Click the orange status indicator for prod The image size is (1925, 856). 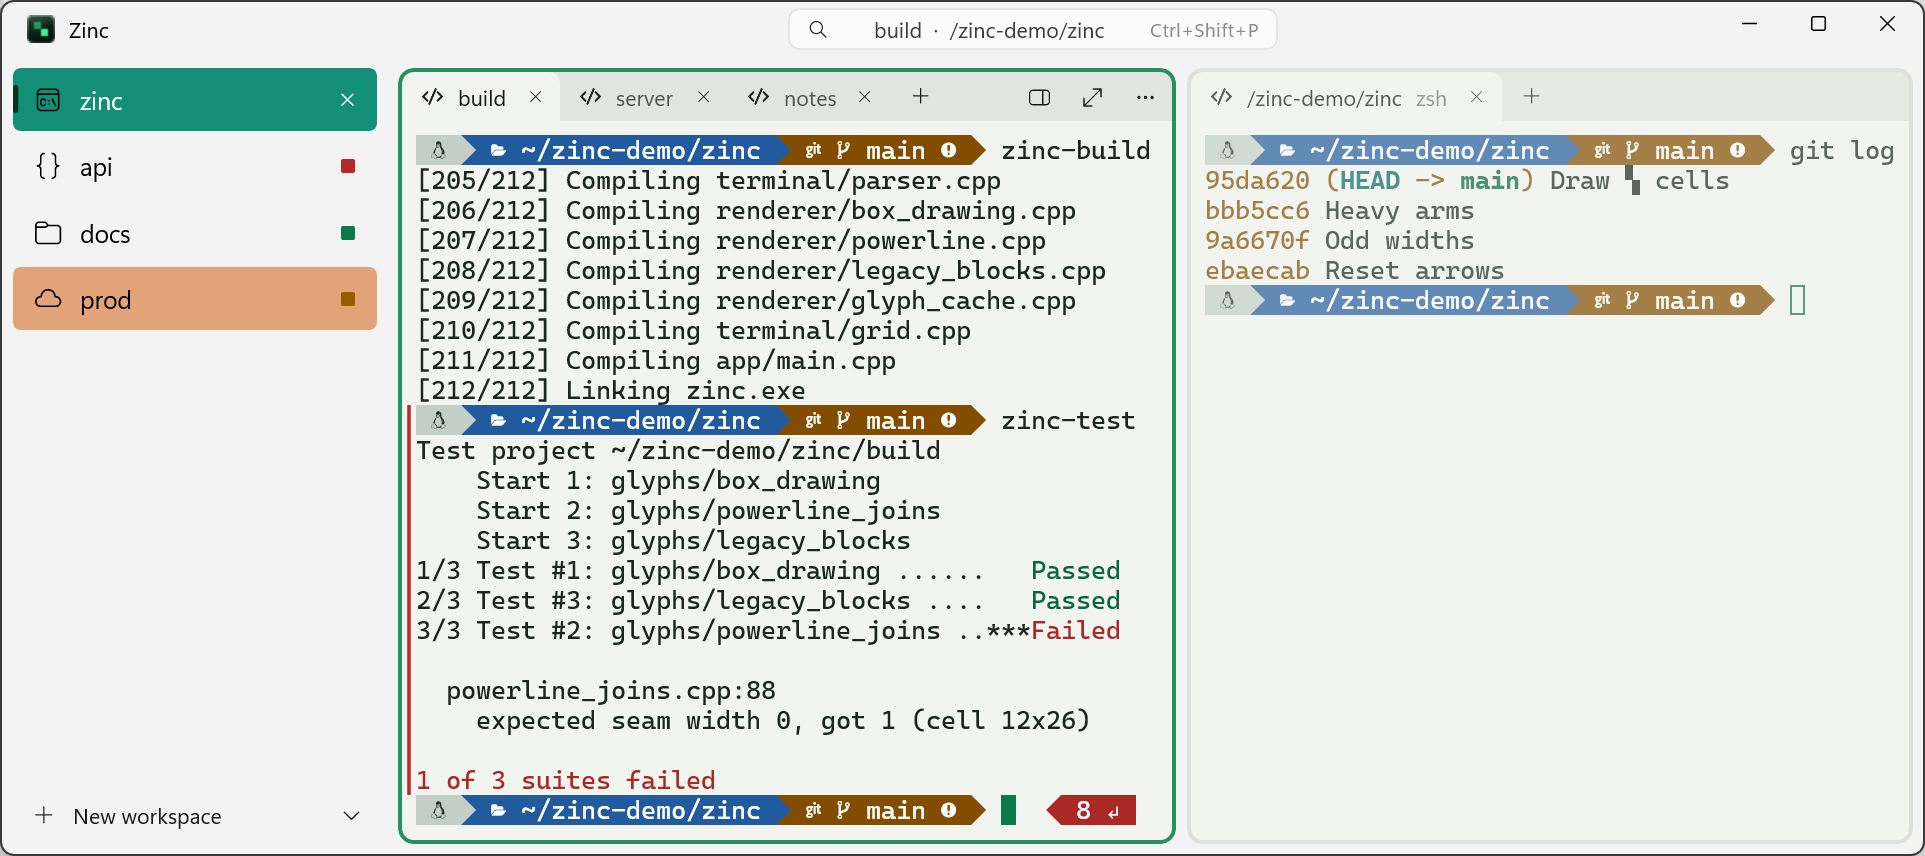348,299
